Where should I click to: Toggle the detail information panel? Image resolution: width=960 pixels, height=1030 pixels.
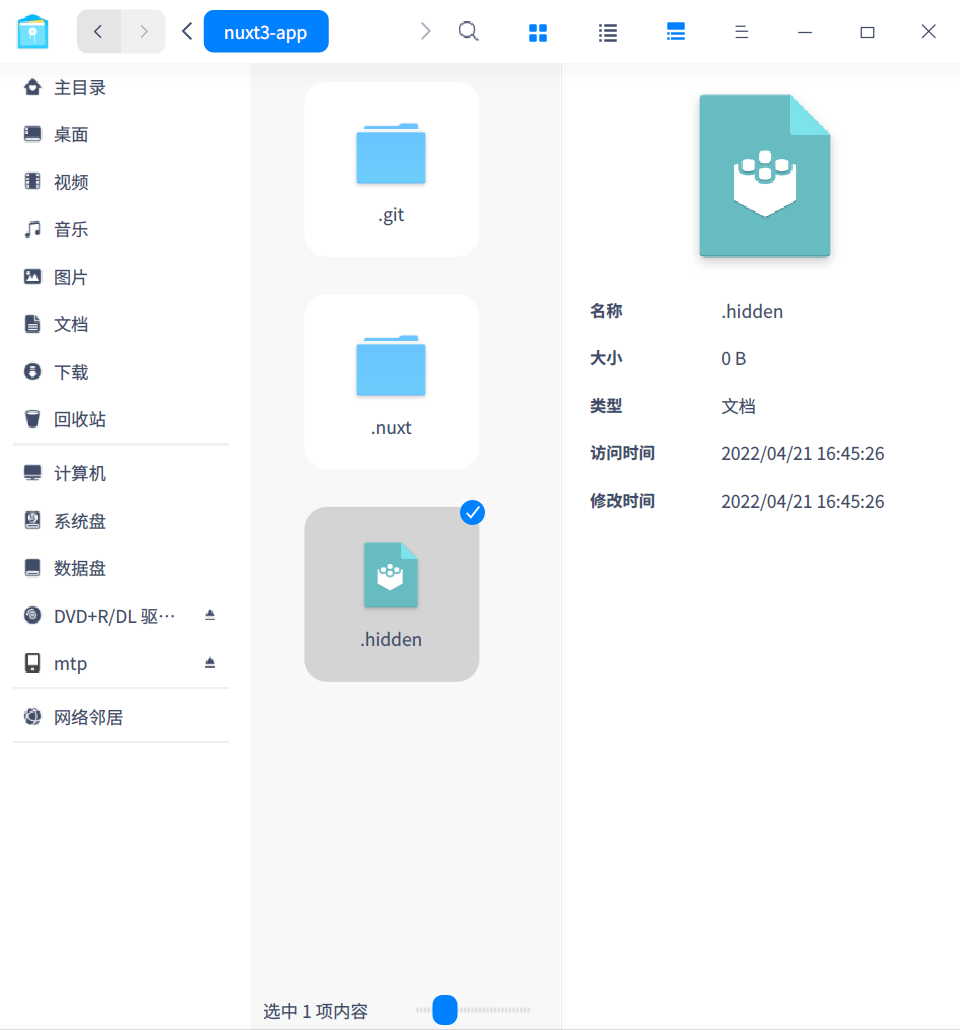(x=676, y=31)
